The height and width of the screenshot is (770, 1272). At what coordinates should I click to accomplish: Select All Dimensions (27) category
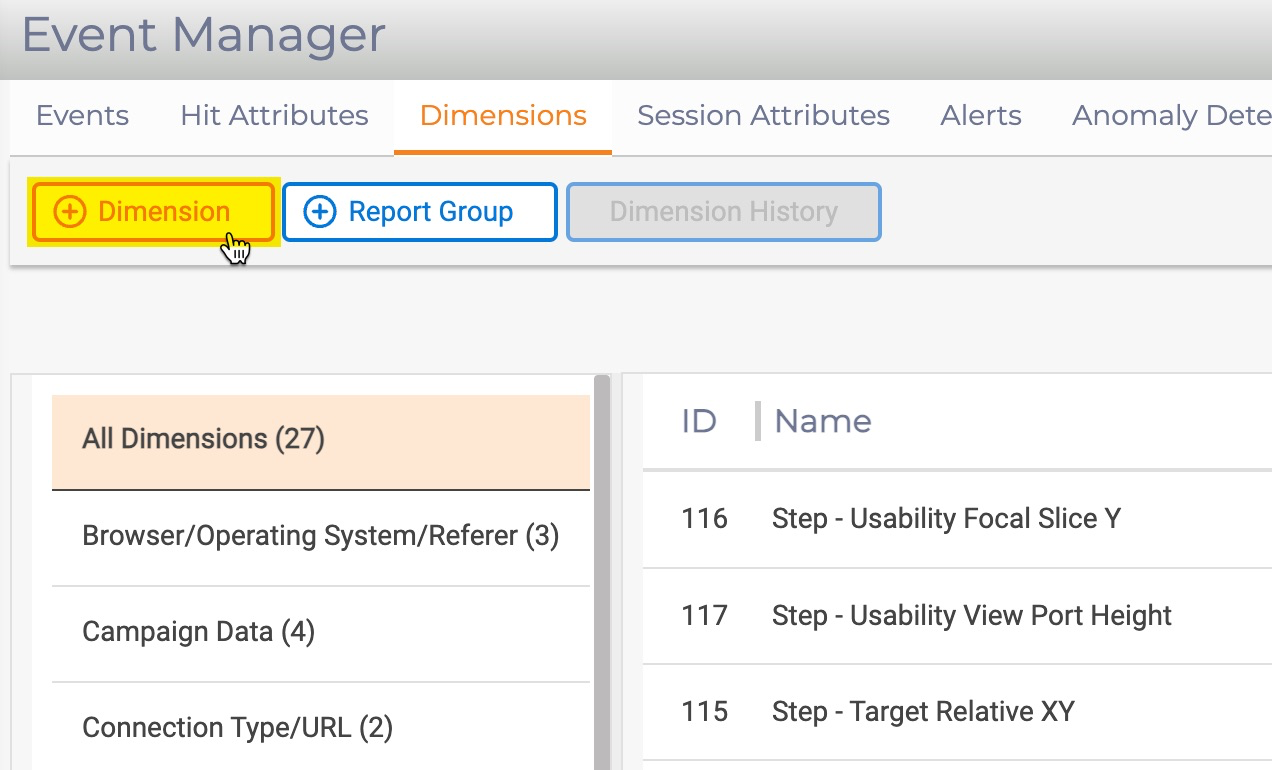pyautogui.click(x=204, y=439)
